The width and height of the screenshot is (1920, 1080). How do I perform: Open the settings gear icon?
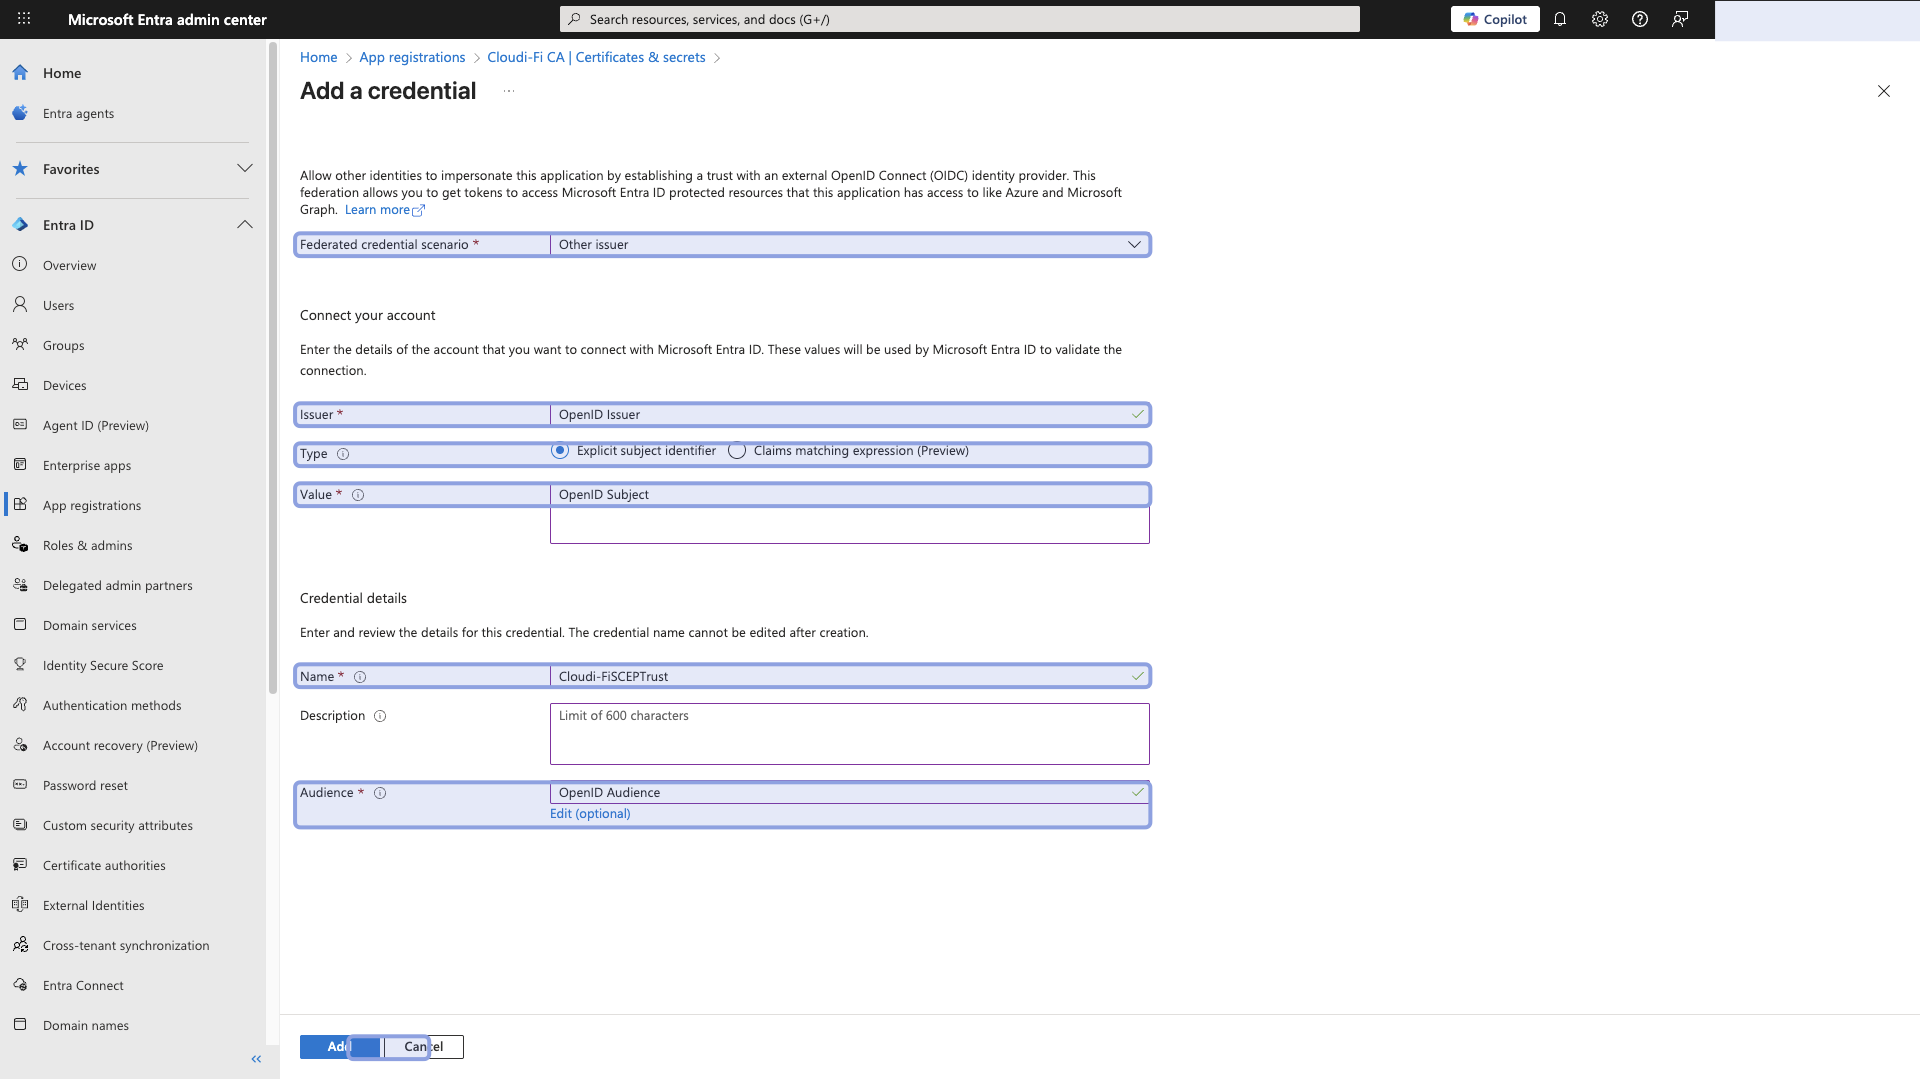[1600, 19]
